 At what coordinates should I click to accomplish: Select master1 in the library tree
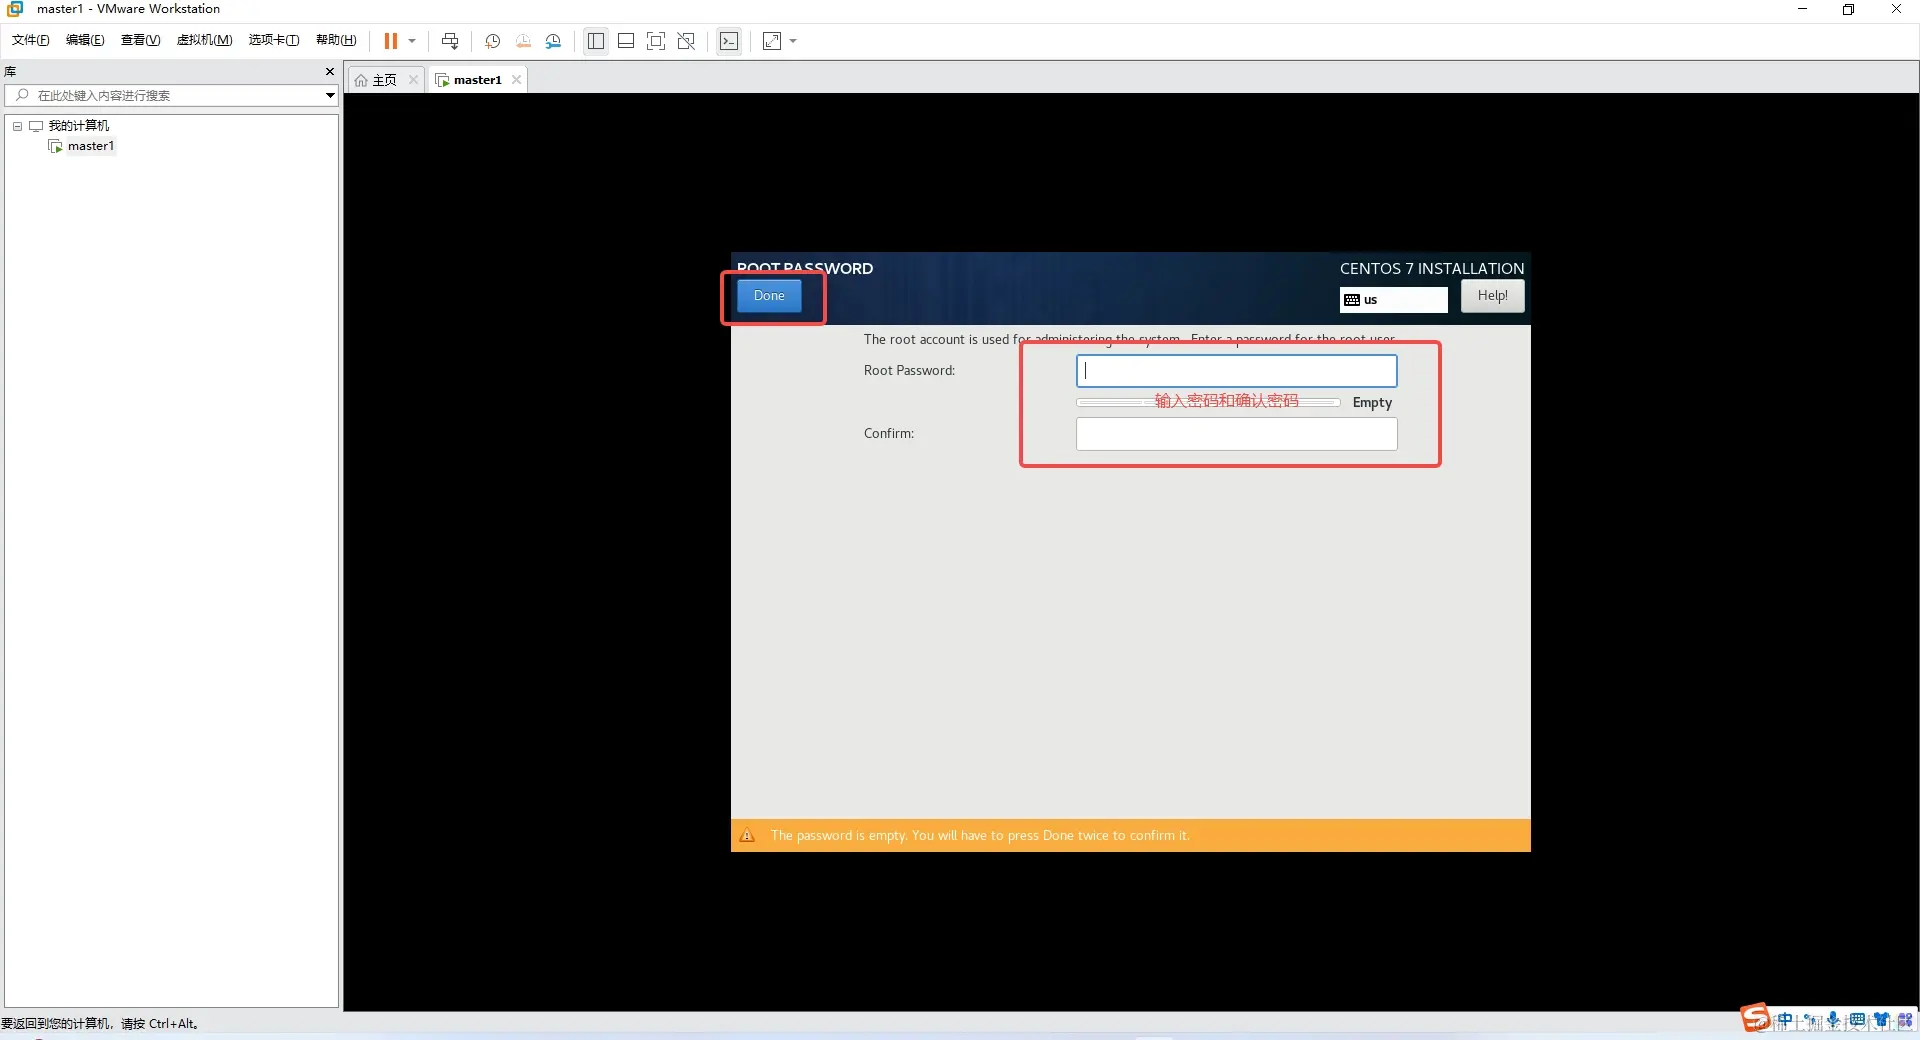pyautogui.click(x=91, y=146)
